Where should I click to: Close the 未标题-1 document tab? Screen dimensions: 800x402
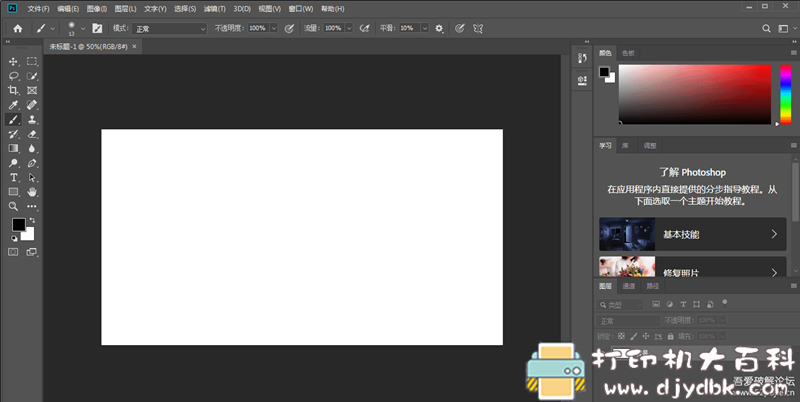point(134,46)
